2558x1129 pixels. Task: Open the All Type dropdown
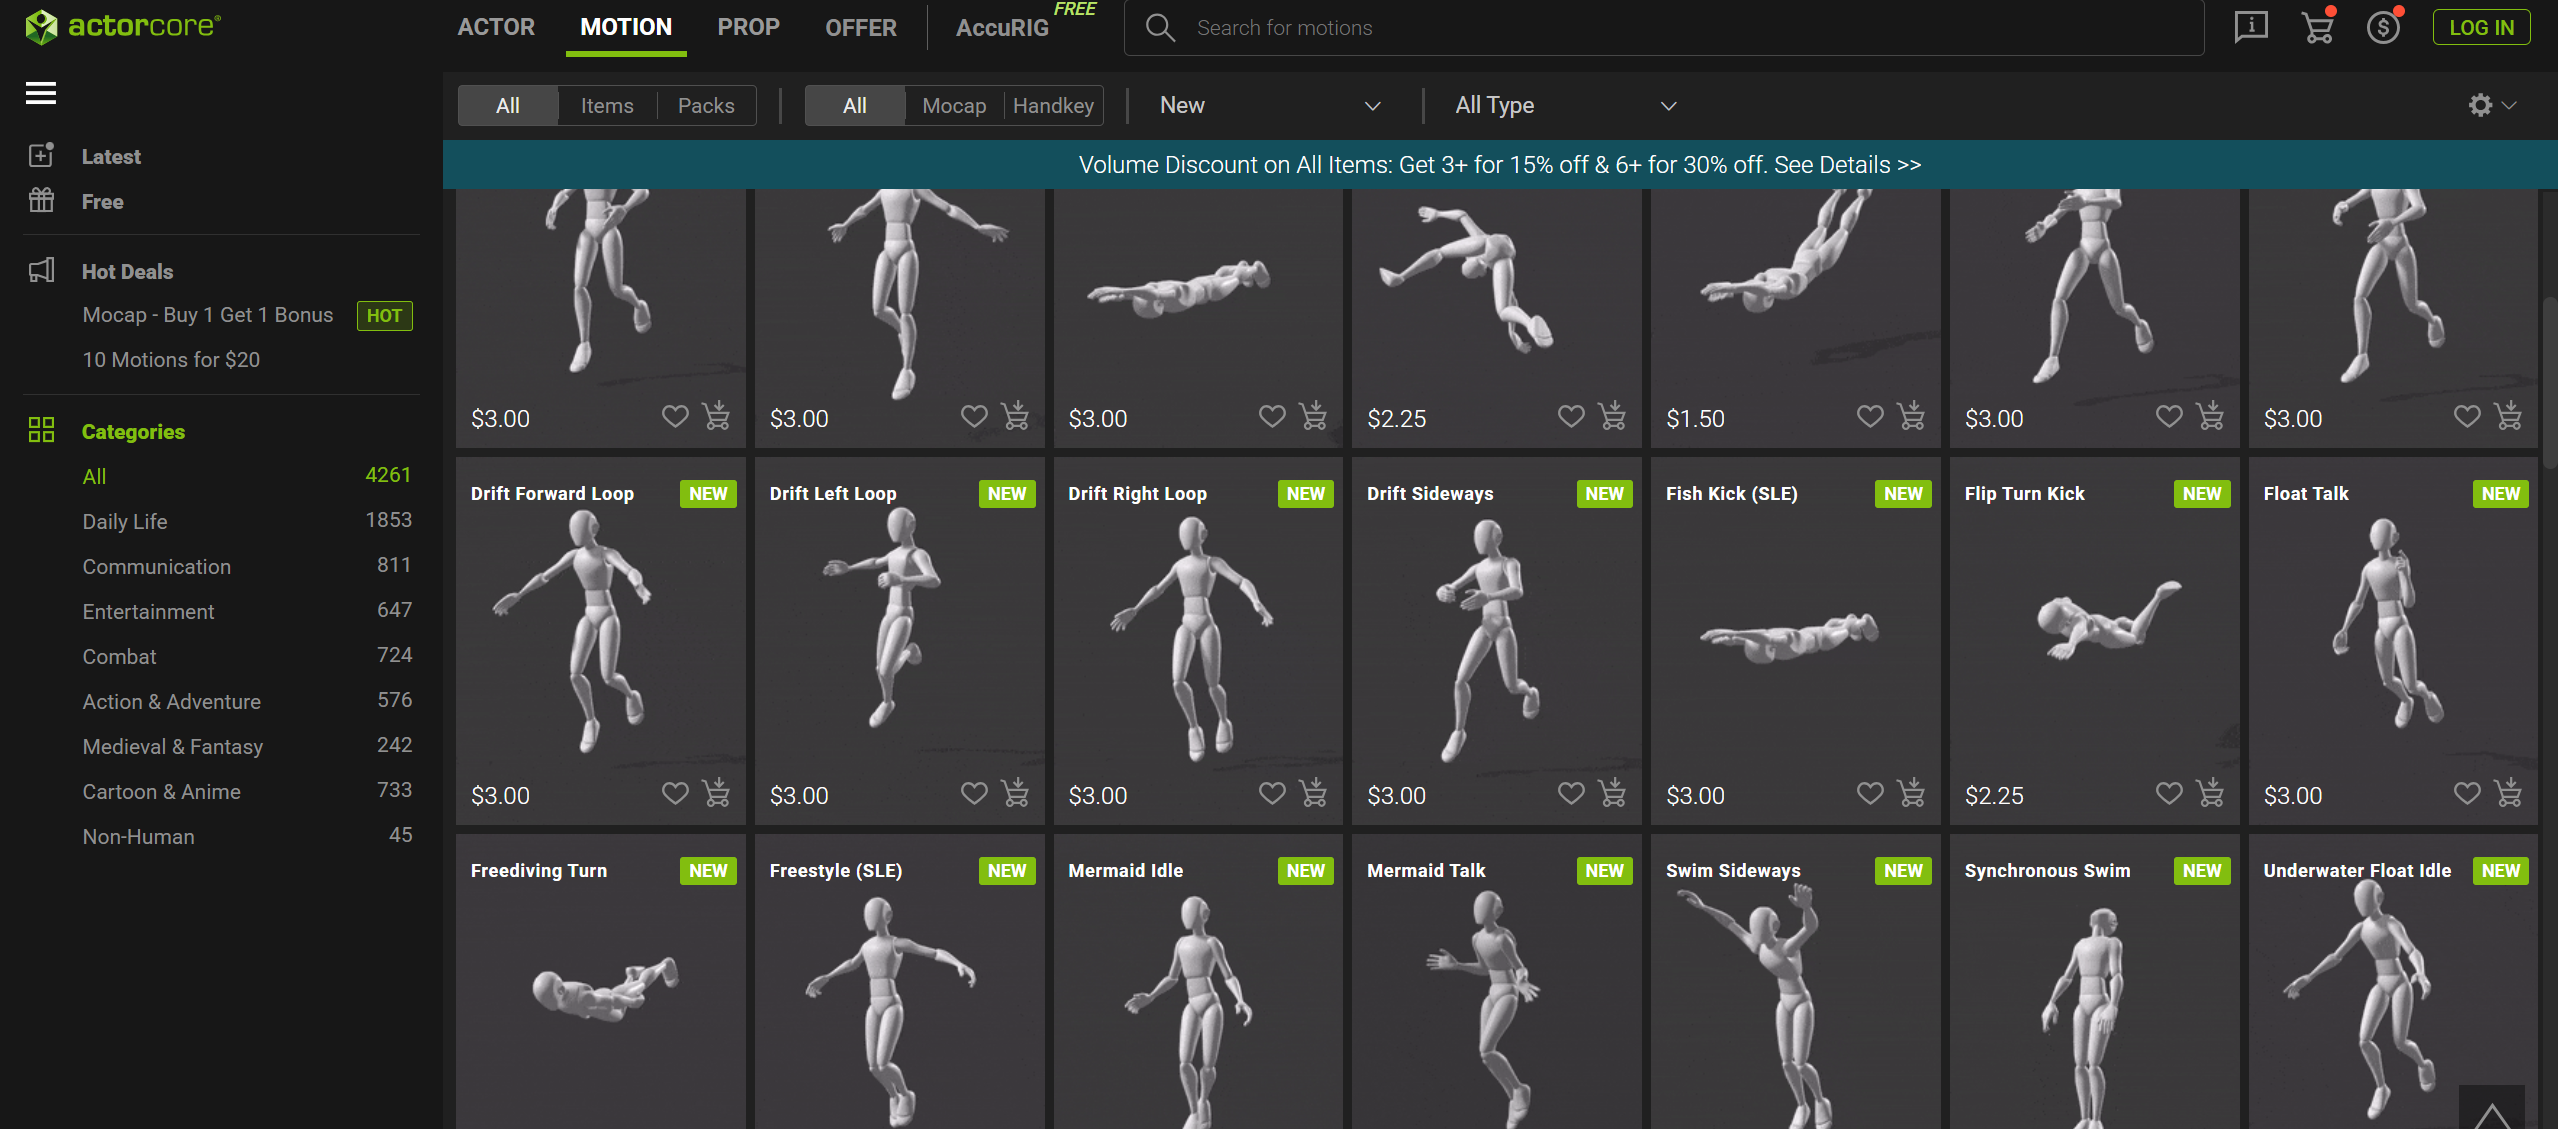(1565, 105)
